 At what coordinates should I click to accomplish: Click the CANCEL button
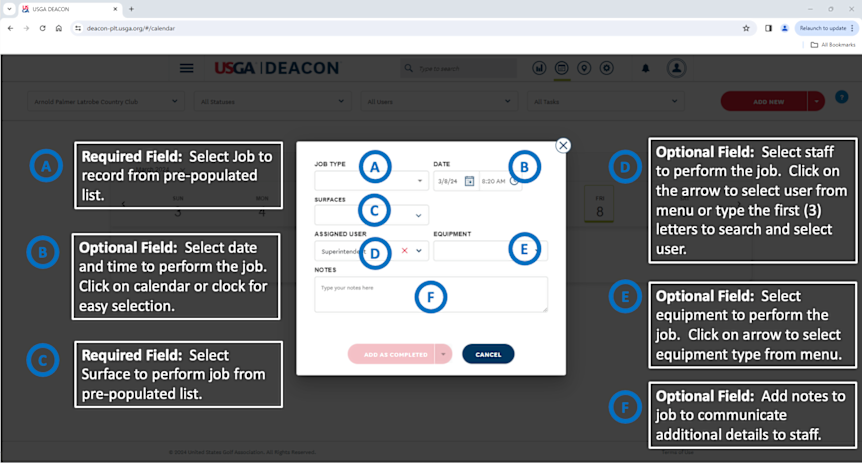[488, 354]
